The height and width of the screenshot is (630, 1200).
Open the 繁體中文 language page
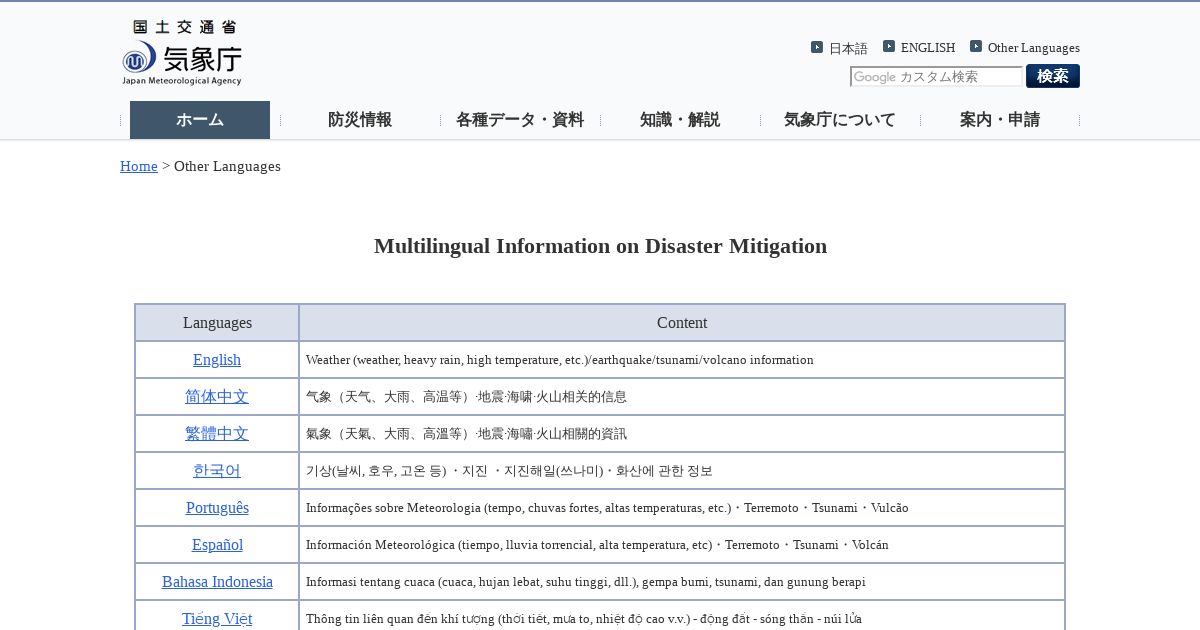point(217,434)
